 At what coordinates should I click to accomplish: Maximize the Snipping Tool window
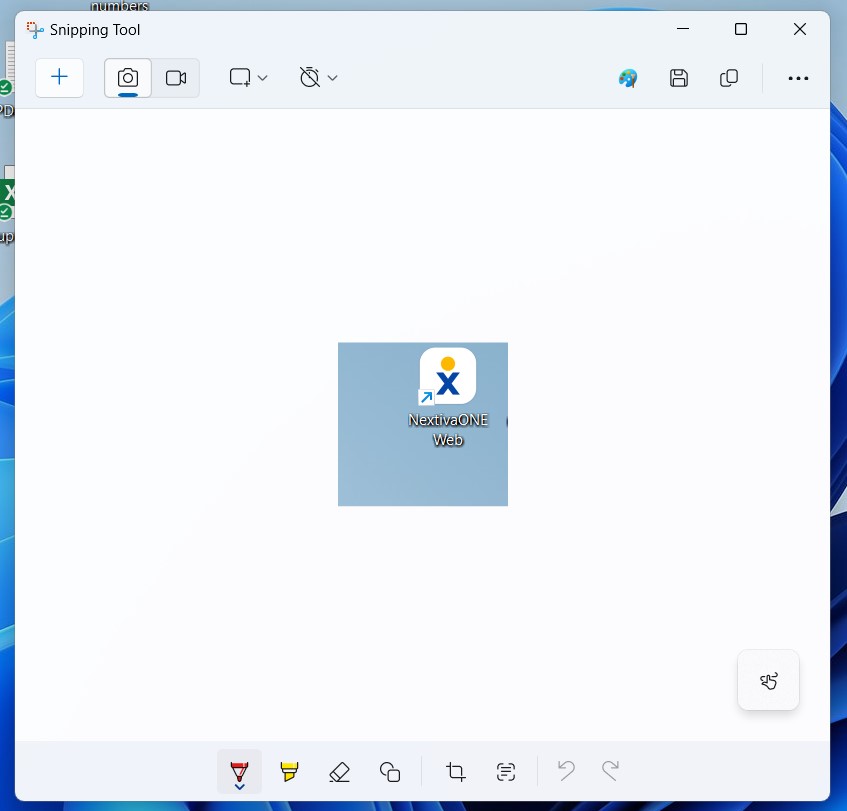pos(741,29)
